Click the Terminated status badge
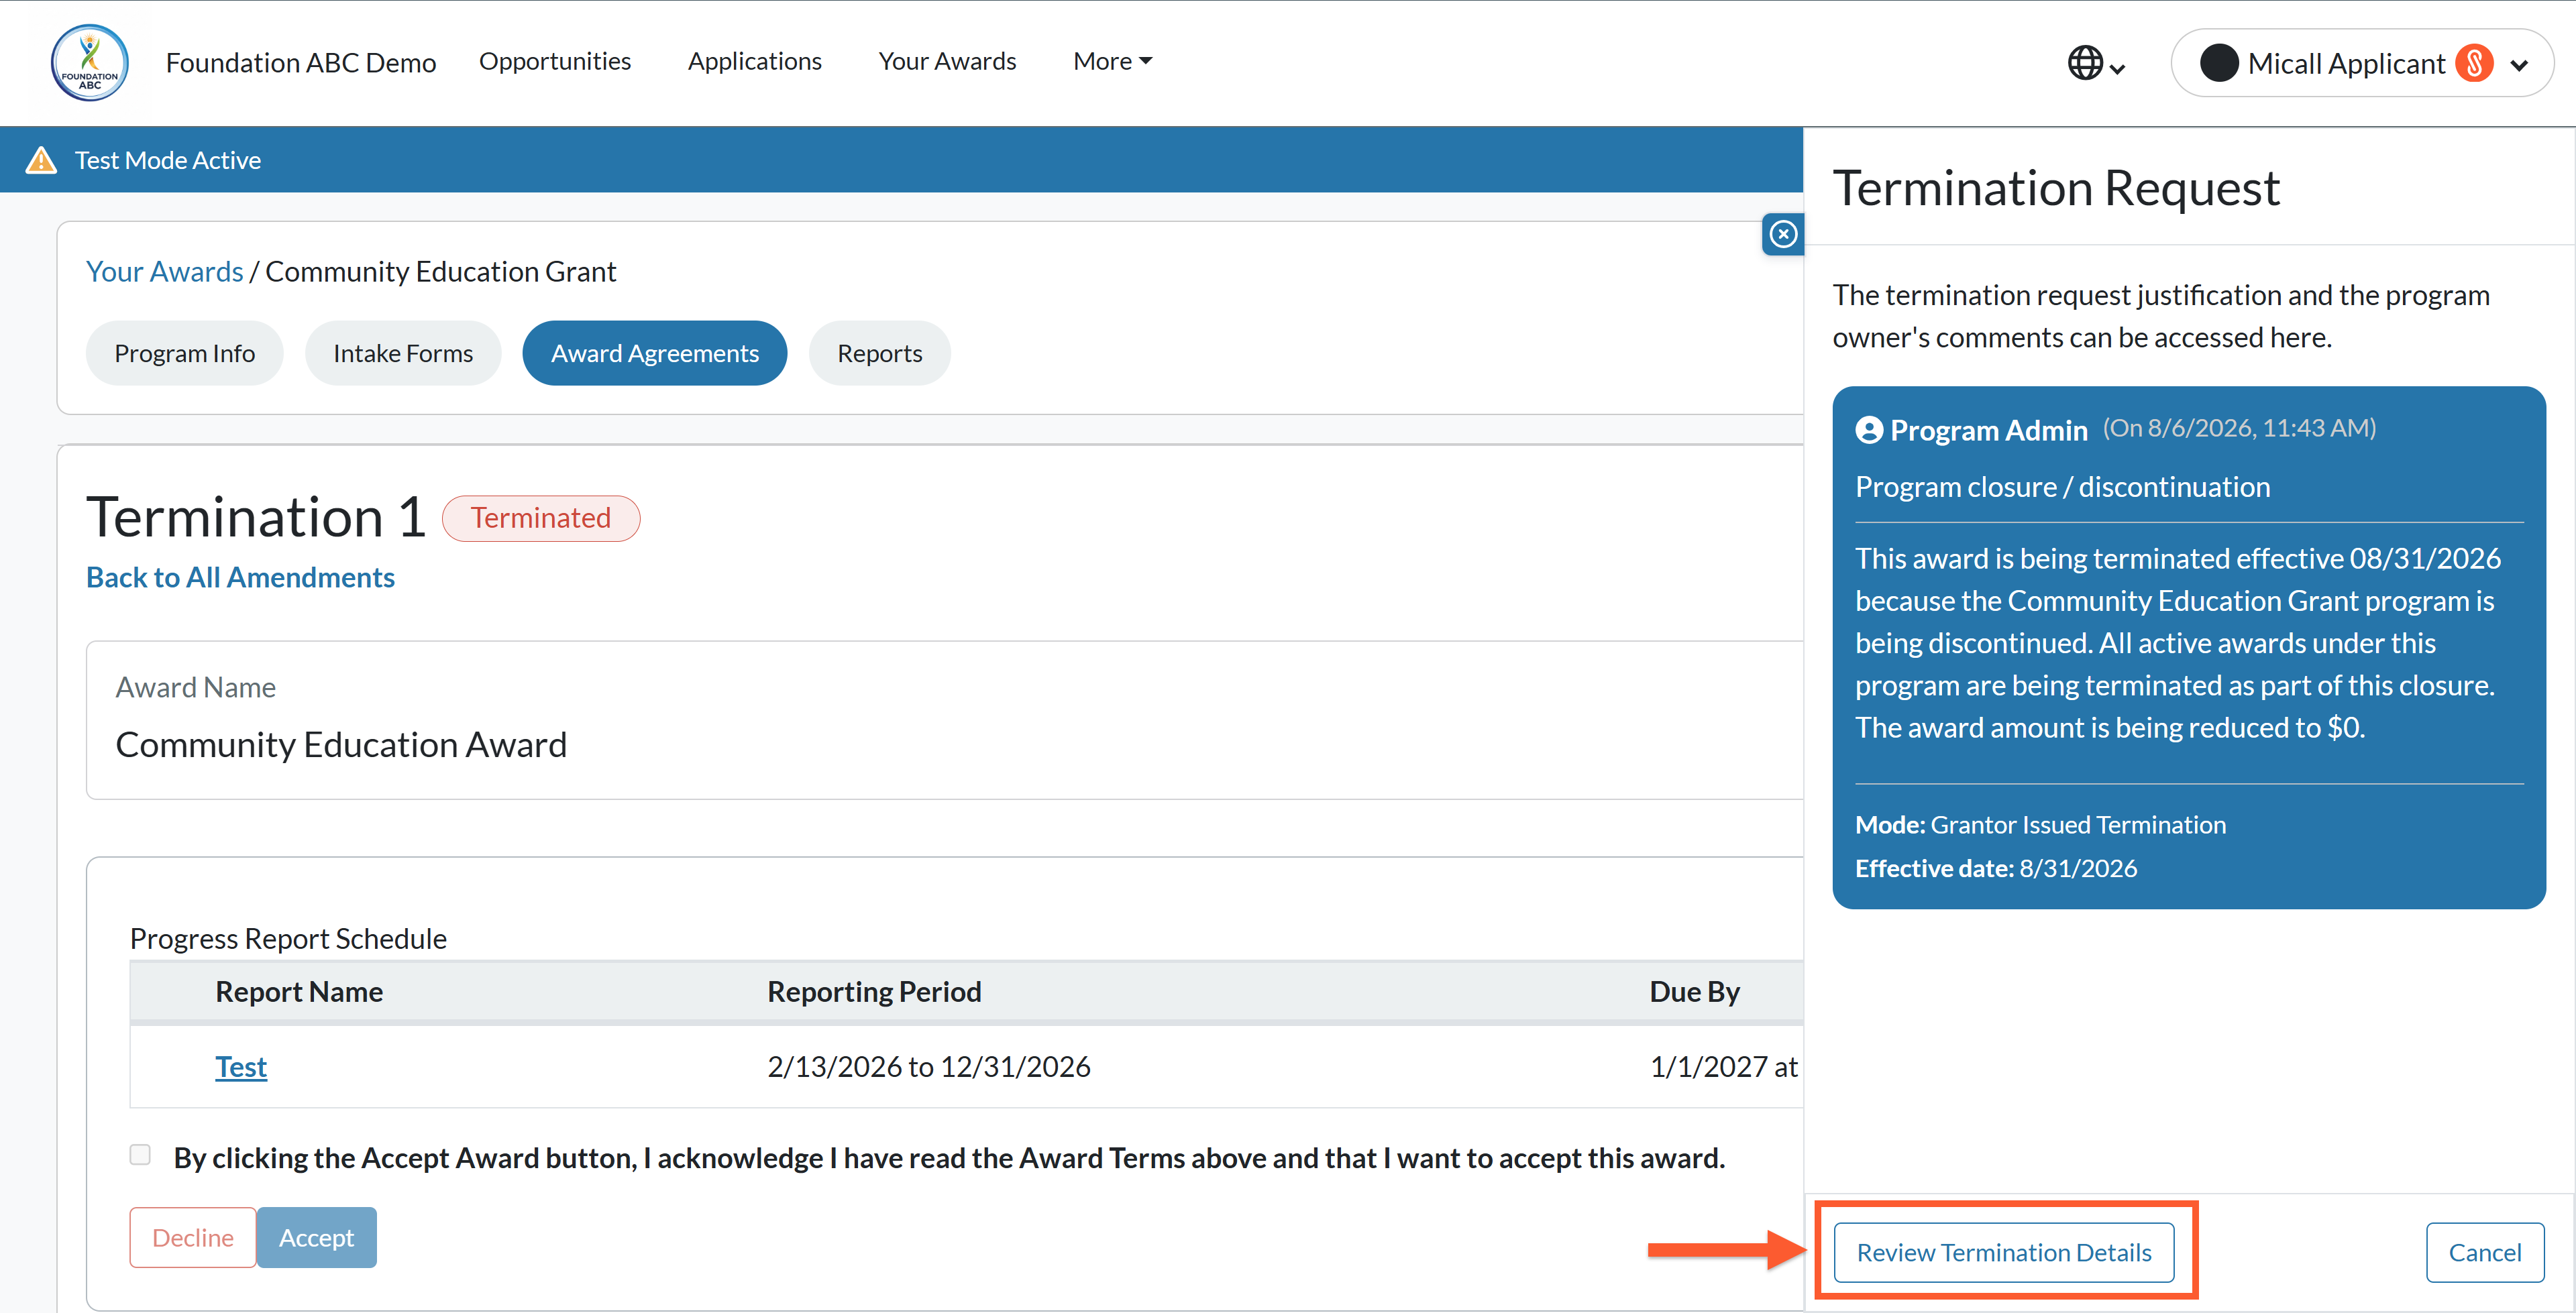Image resolution: width=2576 pixels, height=1313 pixels. tap(541, 518)
